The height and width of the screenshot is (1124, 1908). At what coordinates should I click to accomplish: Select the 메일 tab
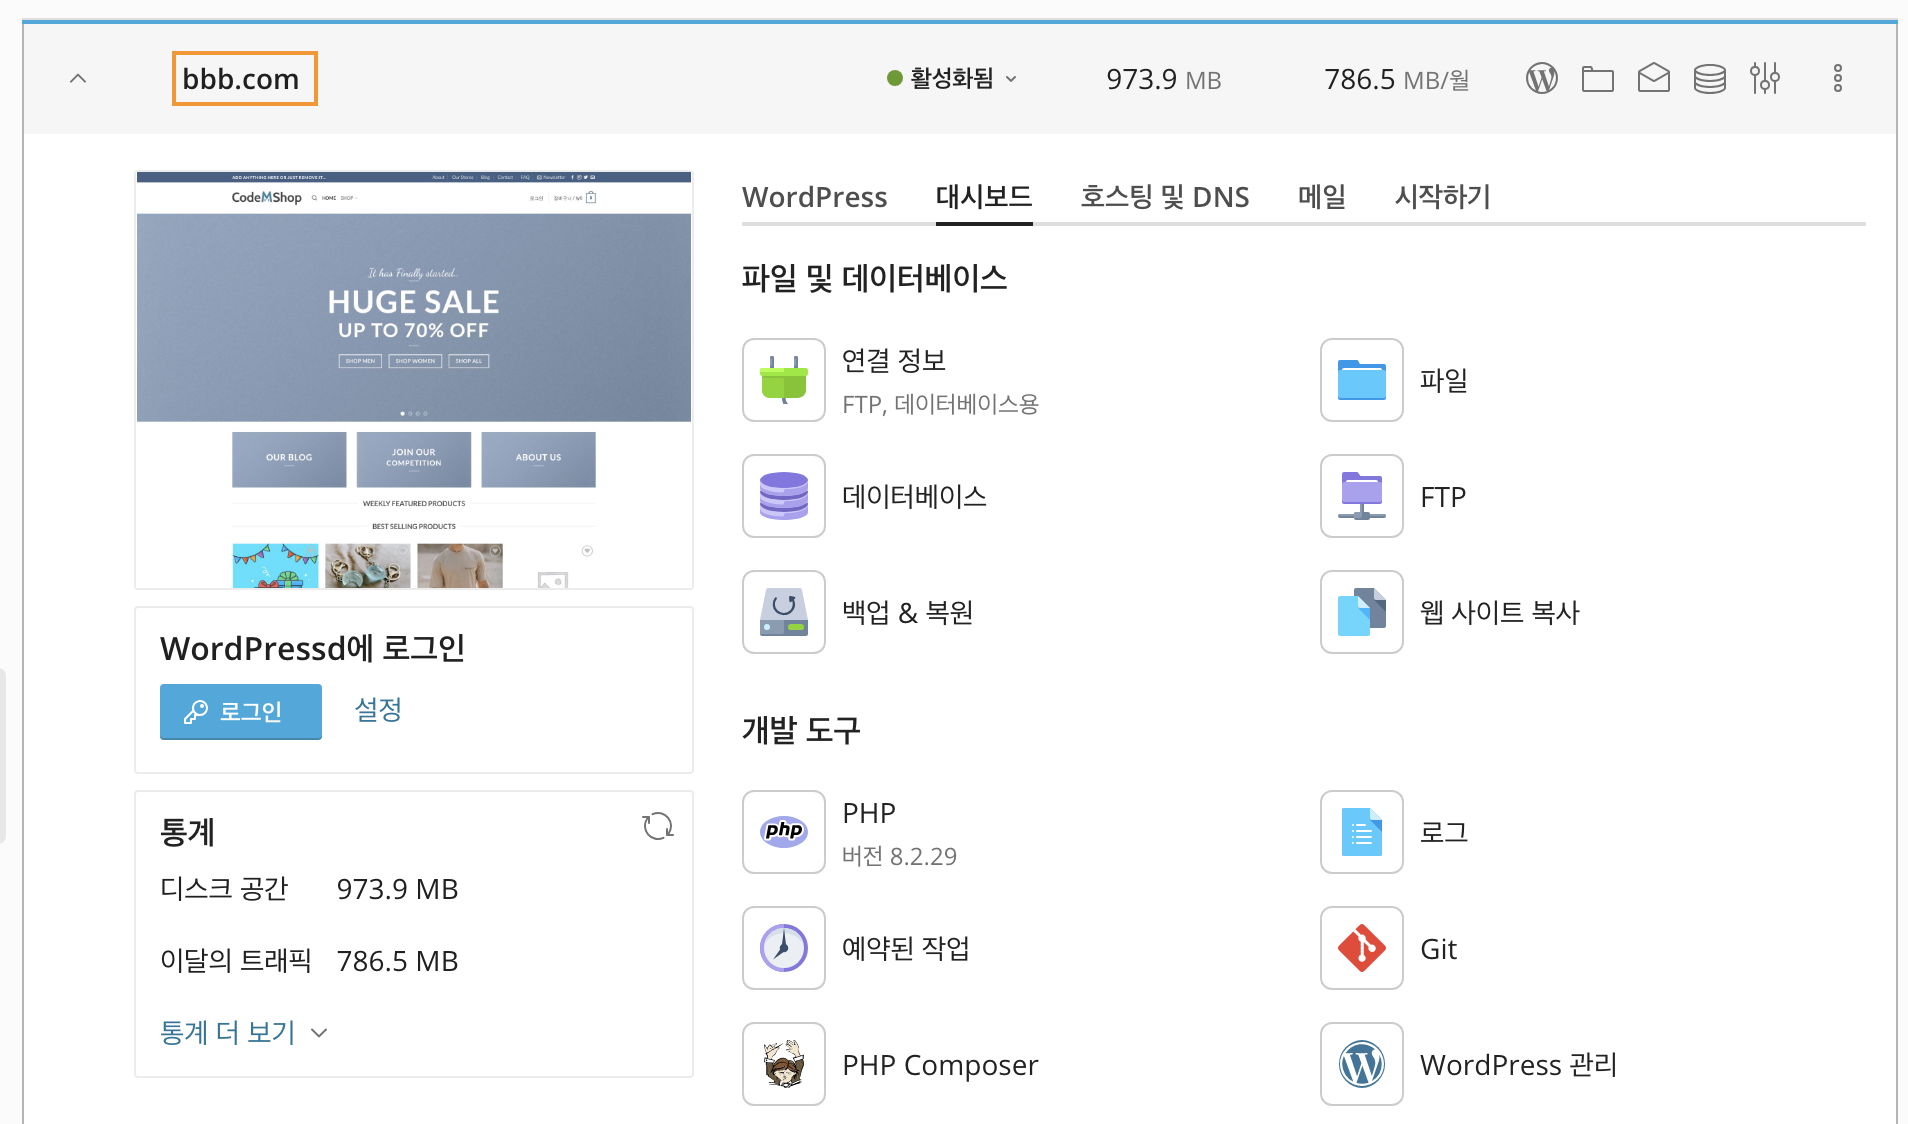click(x=1321, y=197)
